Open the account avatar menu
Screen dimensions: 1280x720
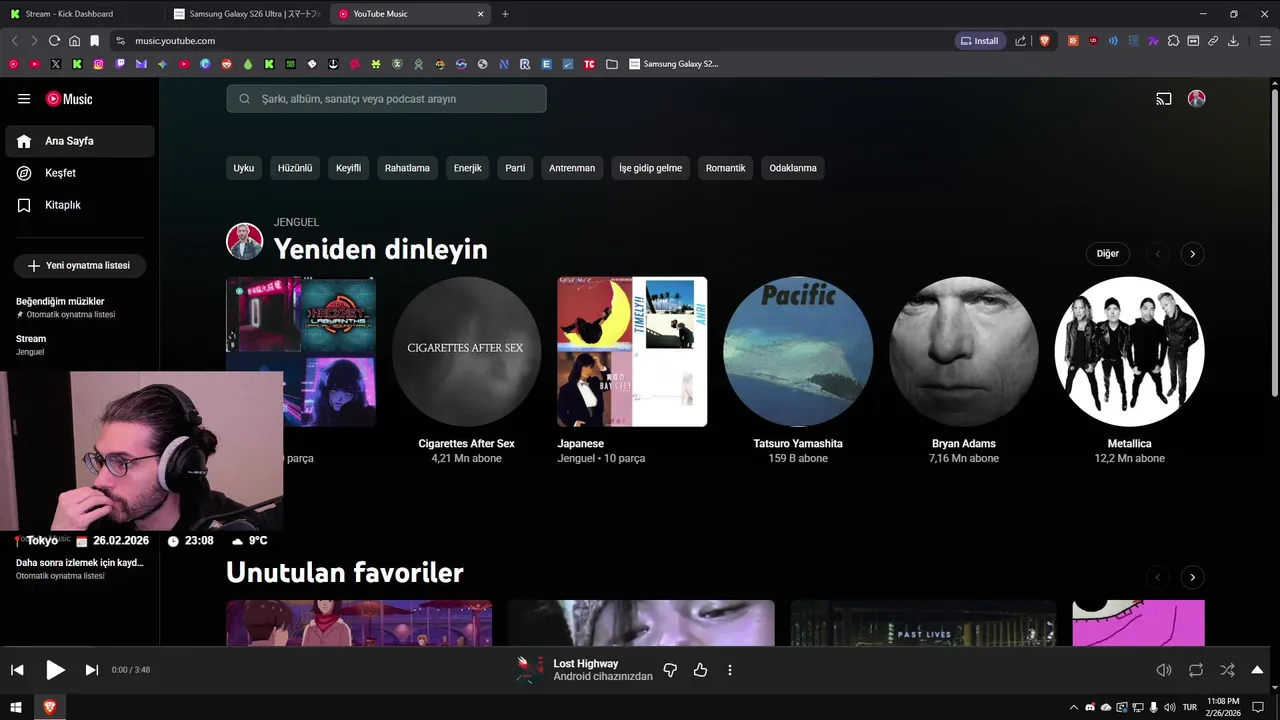[x=1196, y=99]
